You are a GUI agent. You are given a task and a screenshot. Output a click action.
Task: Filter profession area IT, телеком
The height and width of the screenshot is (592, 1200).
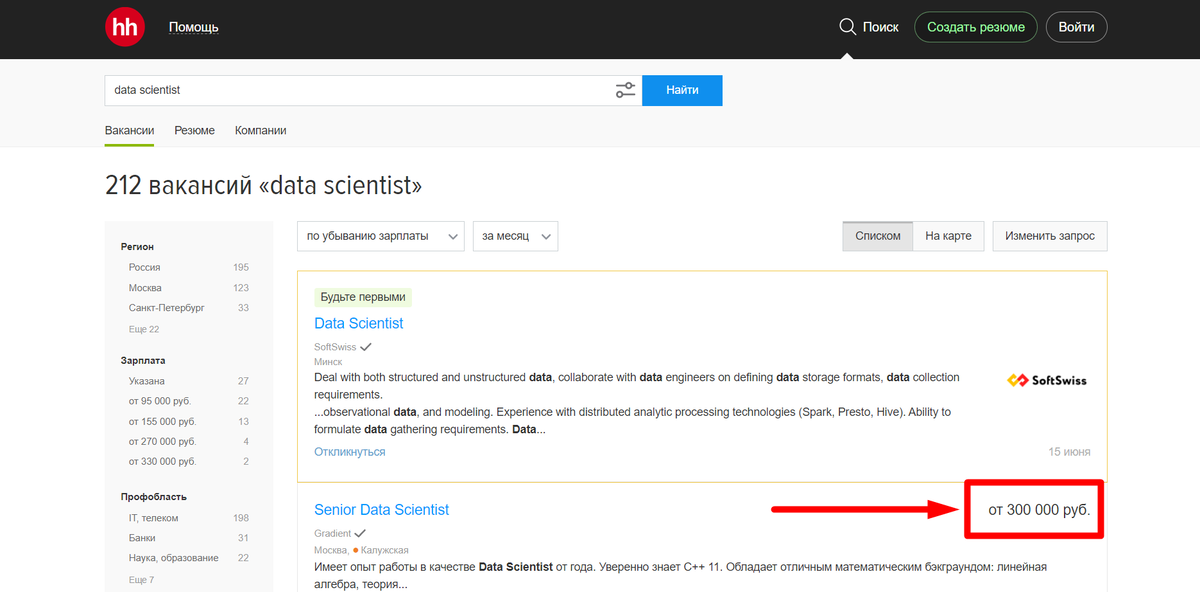pos(154,518)
